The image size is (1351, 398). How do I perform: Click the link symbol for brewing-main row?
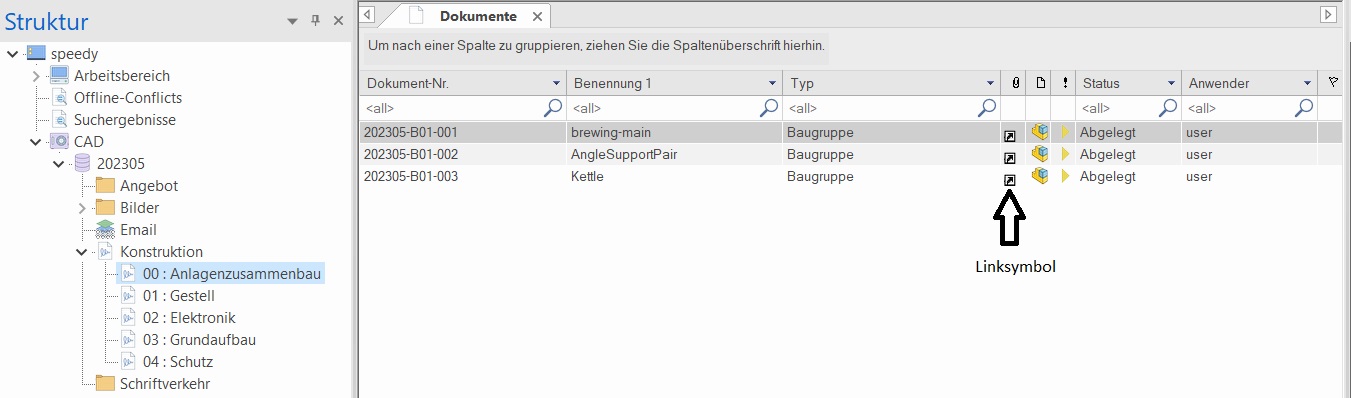[1010, 135]
